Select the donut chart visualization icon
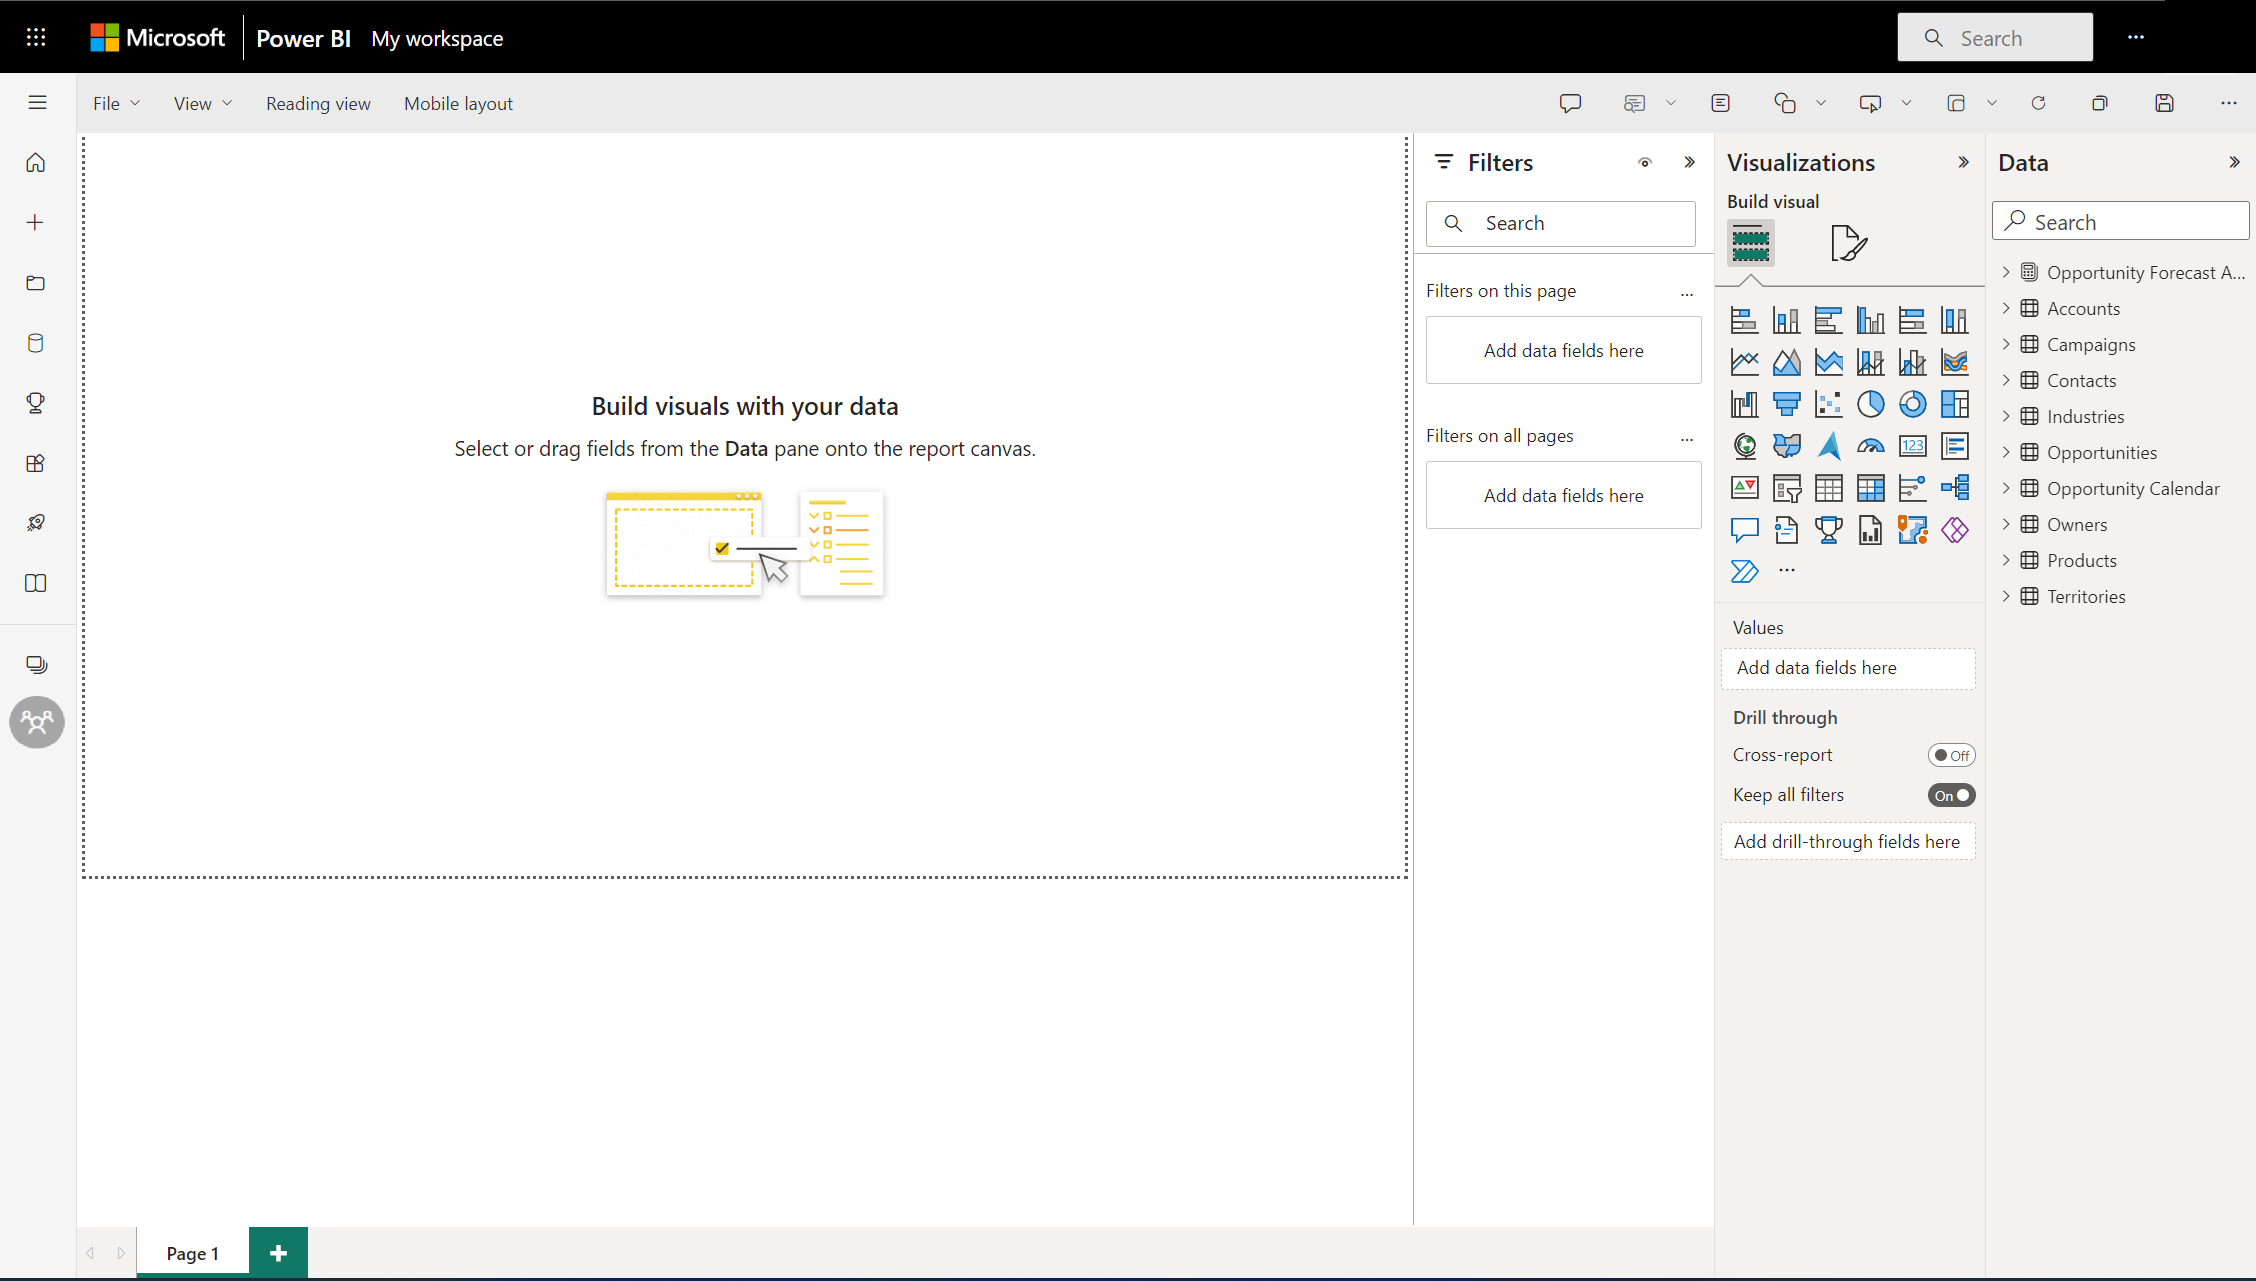The width and height of the screenshot is (2256, 1281). pos(1912,404)
